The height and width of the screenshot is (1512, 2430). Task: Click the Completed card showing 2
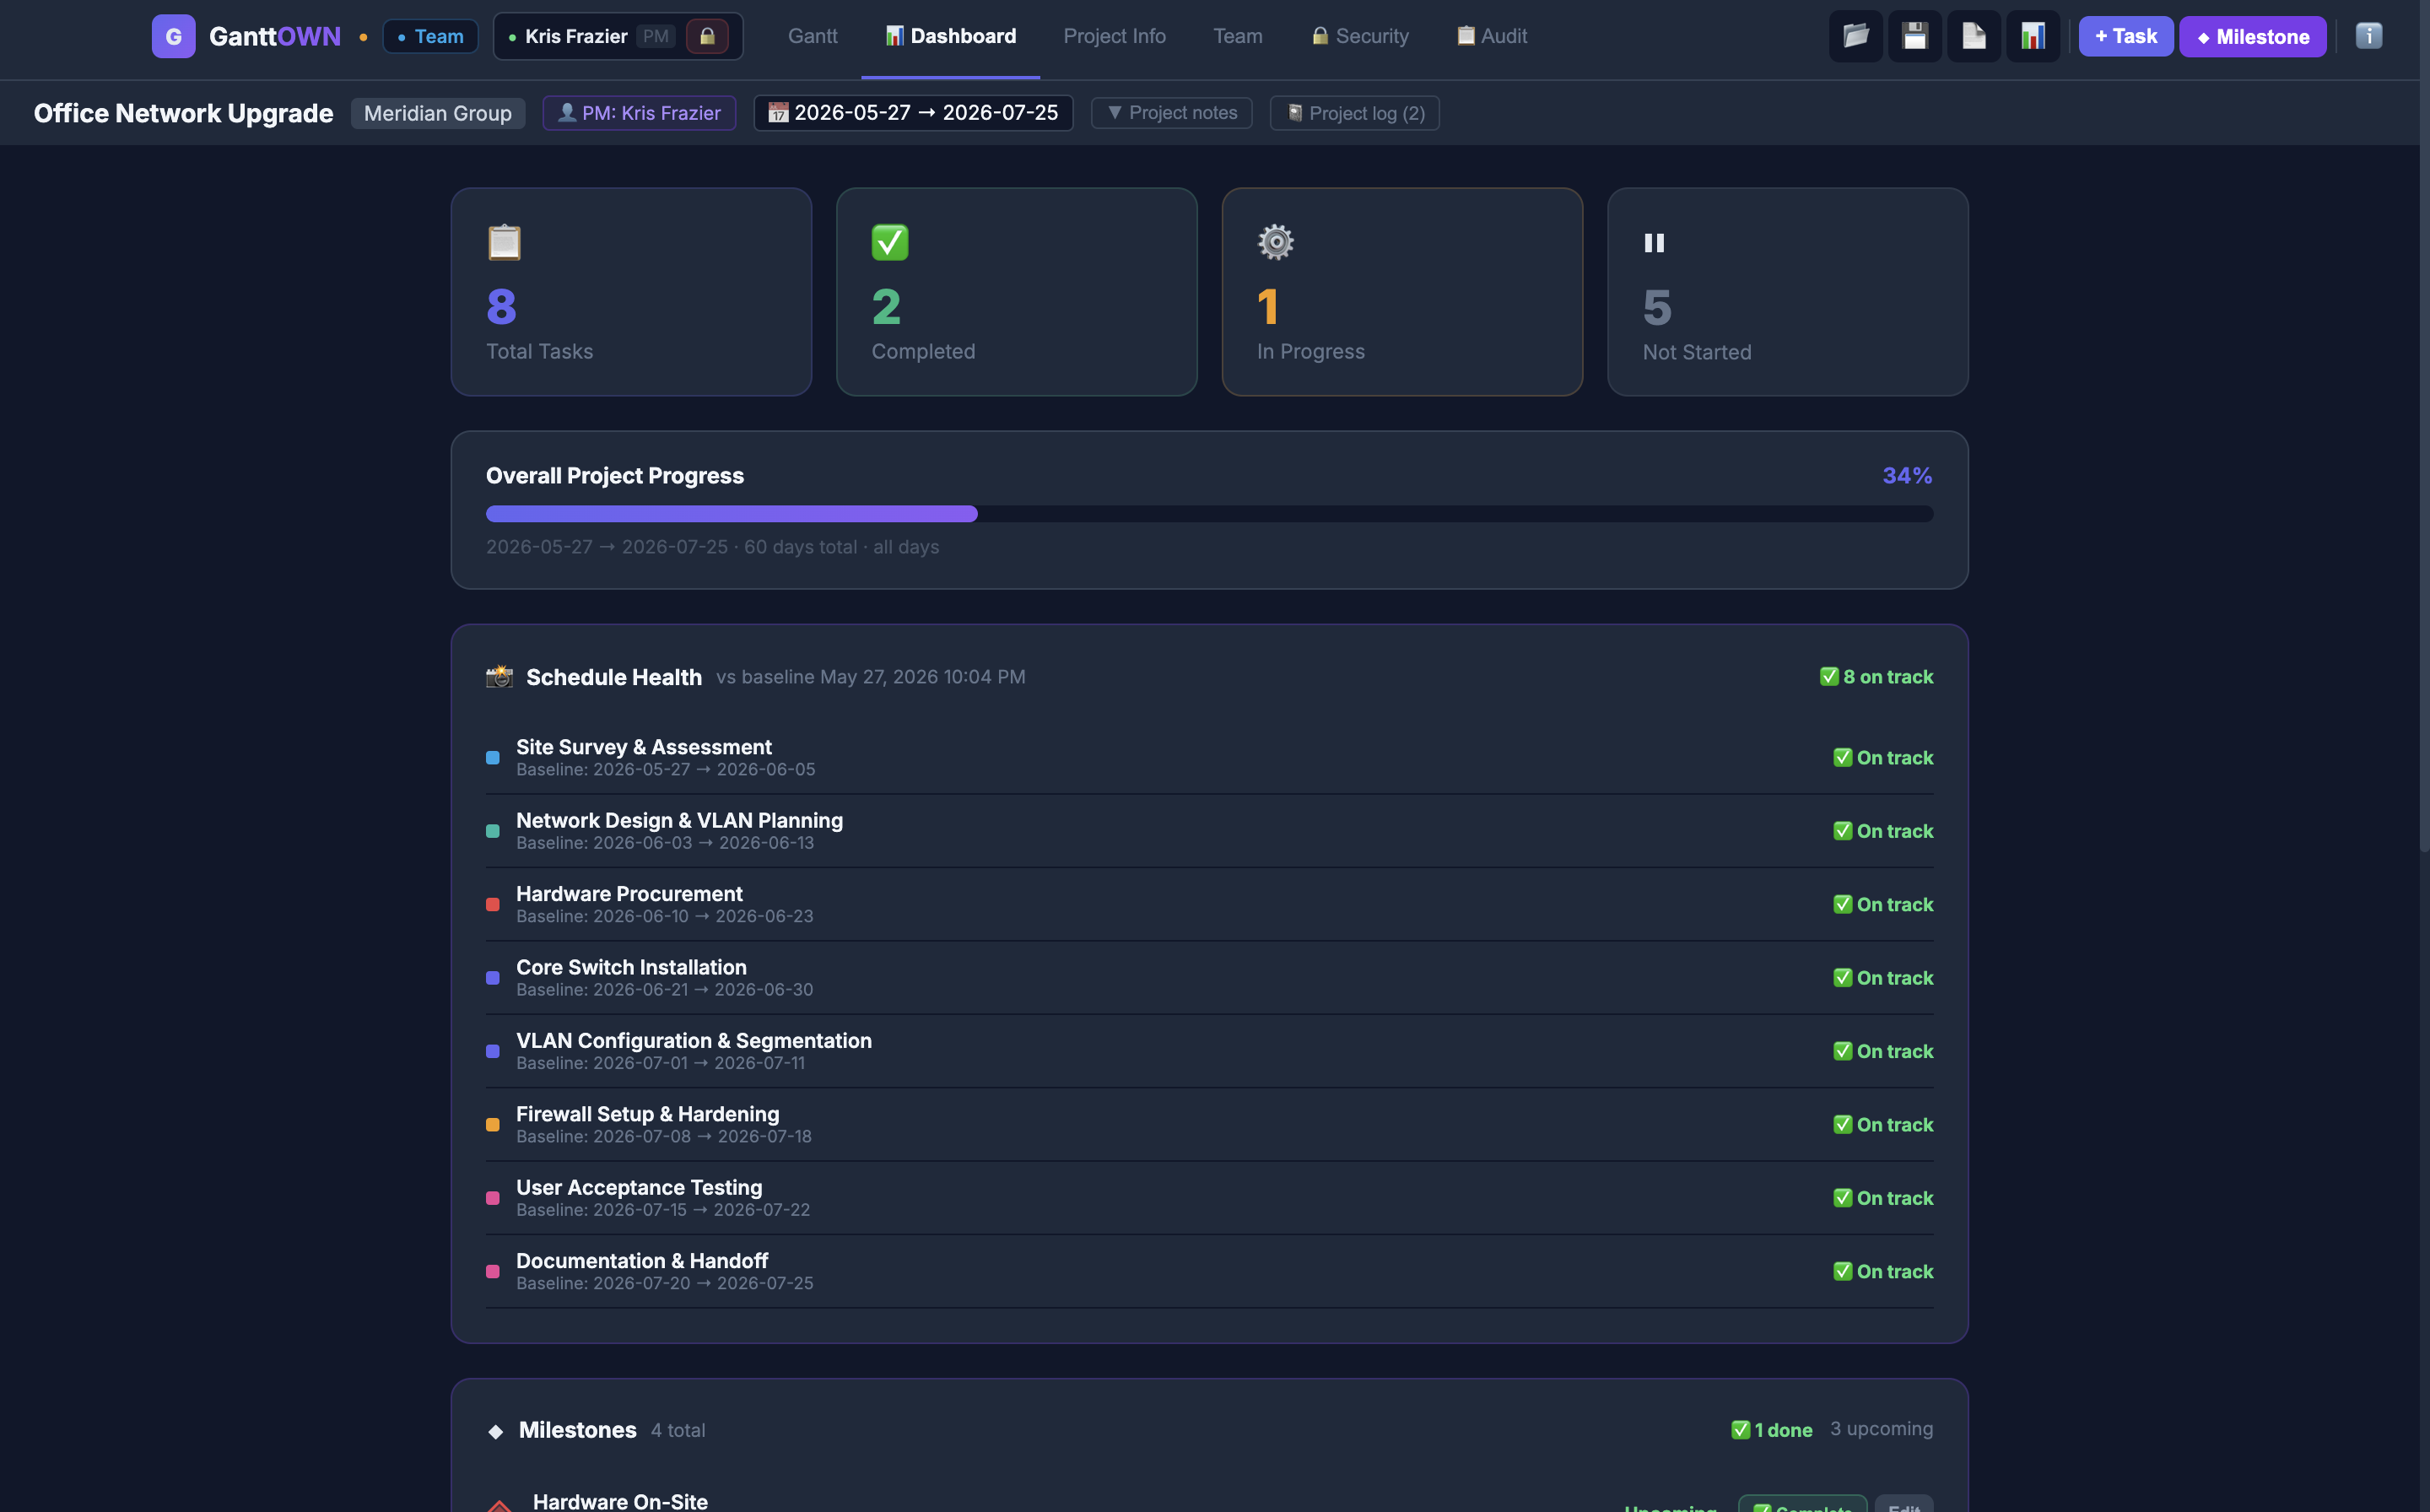click(1016, 292)
